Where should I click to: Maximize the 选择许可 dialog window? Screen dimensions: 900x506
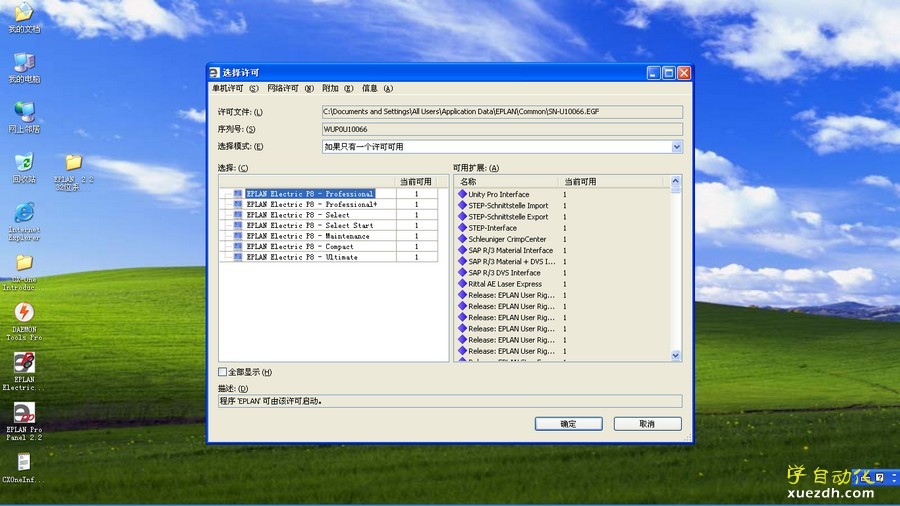[669, 73]
